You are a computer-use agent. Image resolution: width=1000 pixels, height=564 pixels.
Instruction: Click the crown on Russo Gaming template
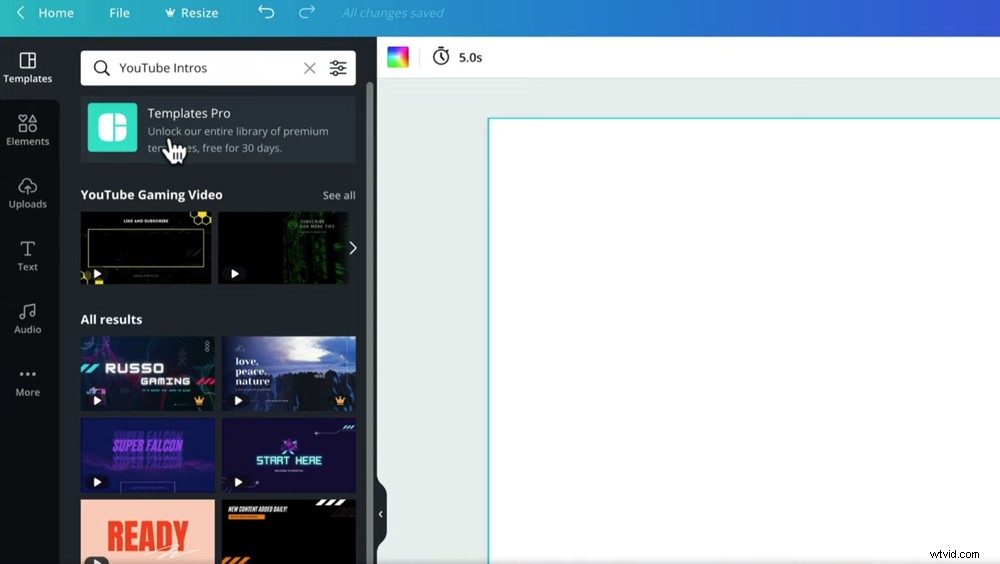tap(199, 401)
